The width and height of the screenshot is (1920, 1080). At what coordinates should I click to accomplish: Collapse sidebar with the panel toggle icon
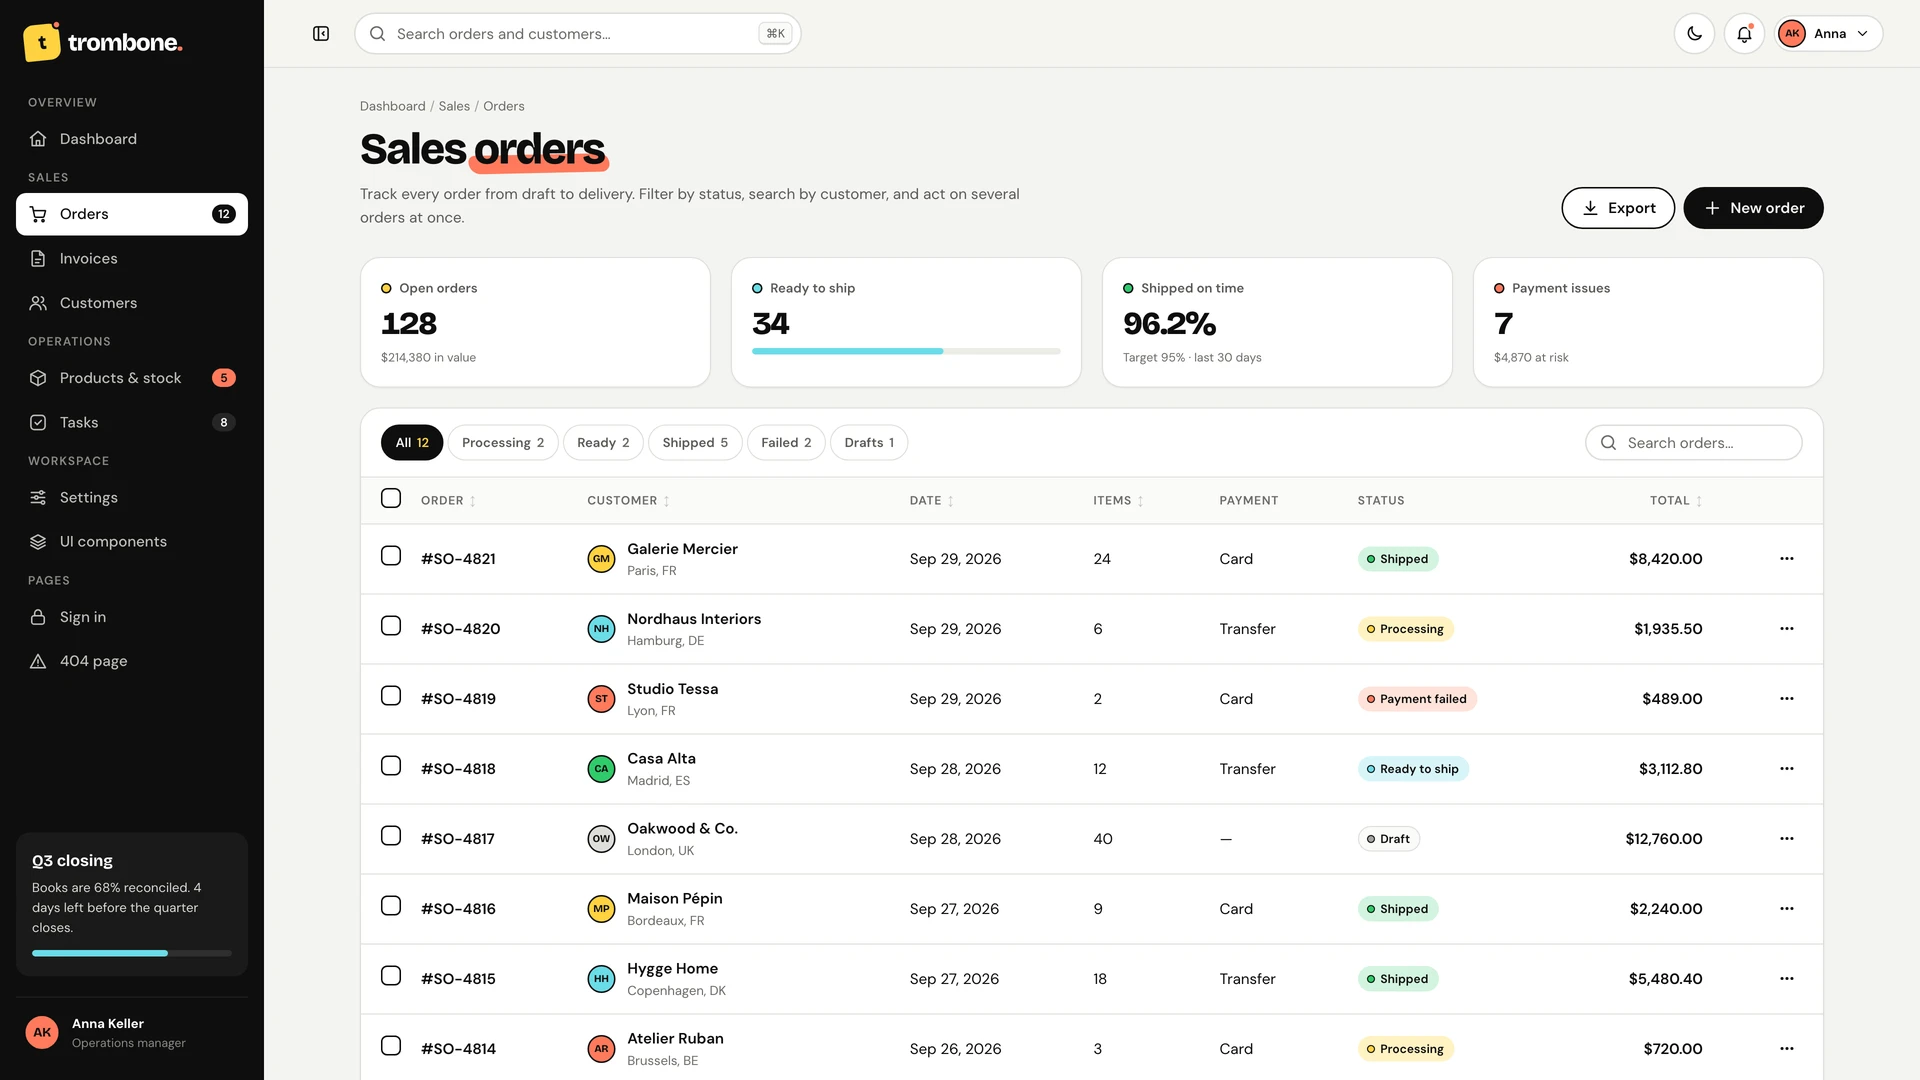321,34
